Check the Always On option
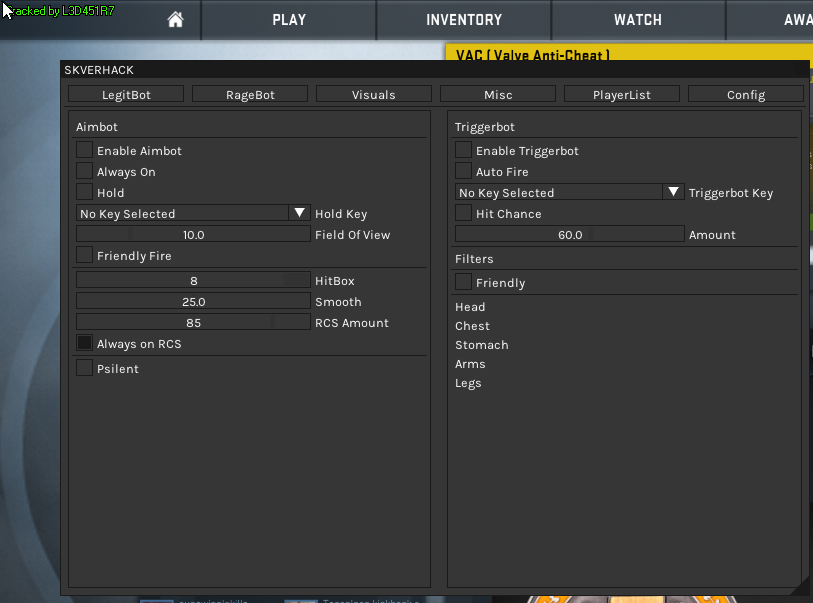The image size is (813, 603). point(85,171)
